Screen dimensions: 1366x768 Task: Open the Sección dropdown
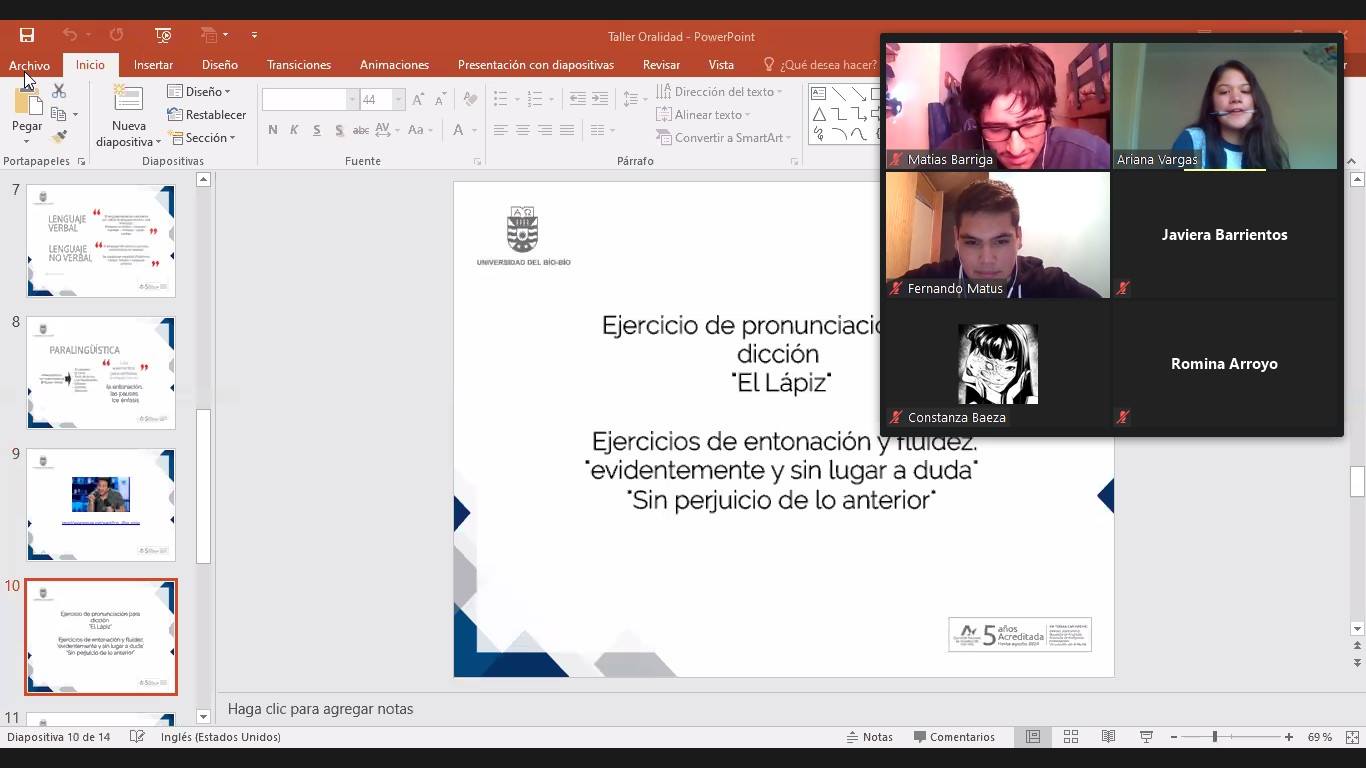click(x=202, y=138)
